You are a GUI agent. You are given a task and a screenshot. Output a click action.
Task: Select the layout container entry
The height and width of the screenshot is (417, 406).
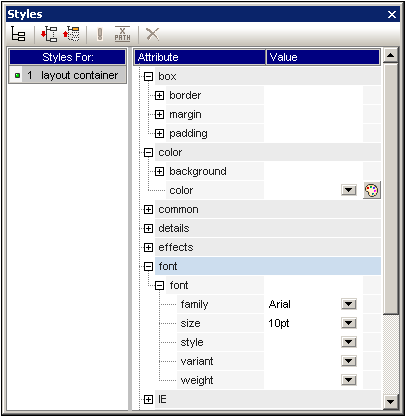click(x=67, y=75)
